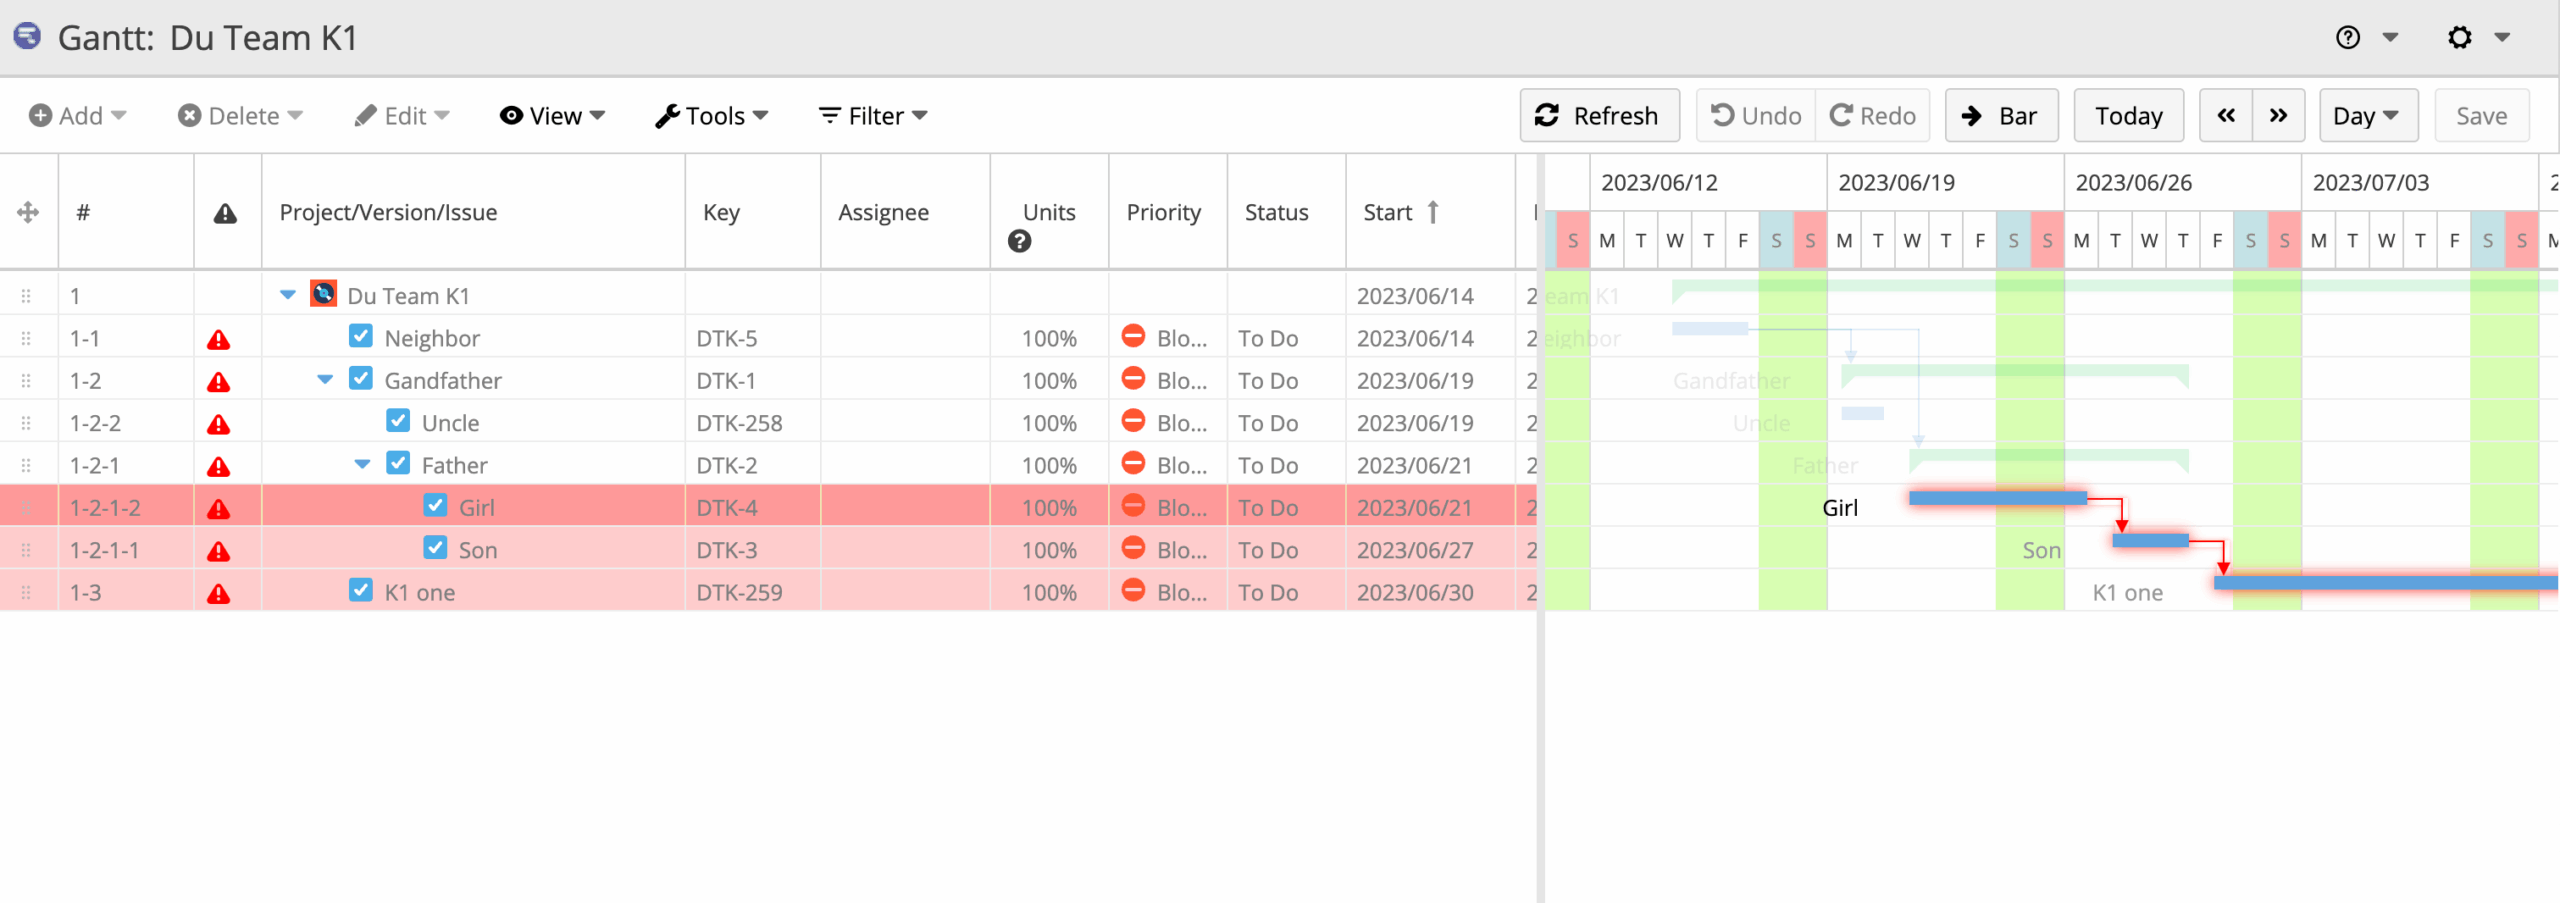Open the Day timescale dropdown
The width and height of the screenshot is (2560, 903).
pyautogui.click(x=2366, y=116)
